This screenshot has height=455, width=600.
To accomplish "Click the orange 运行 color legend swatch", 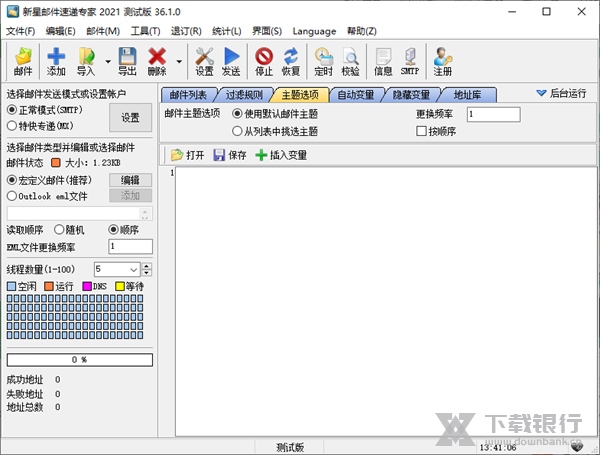I will pos(47,287).
